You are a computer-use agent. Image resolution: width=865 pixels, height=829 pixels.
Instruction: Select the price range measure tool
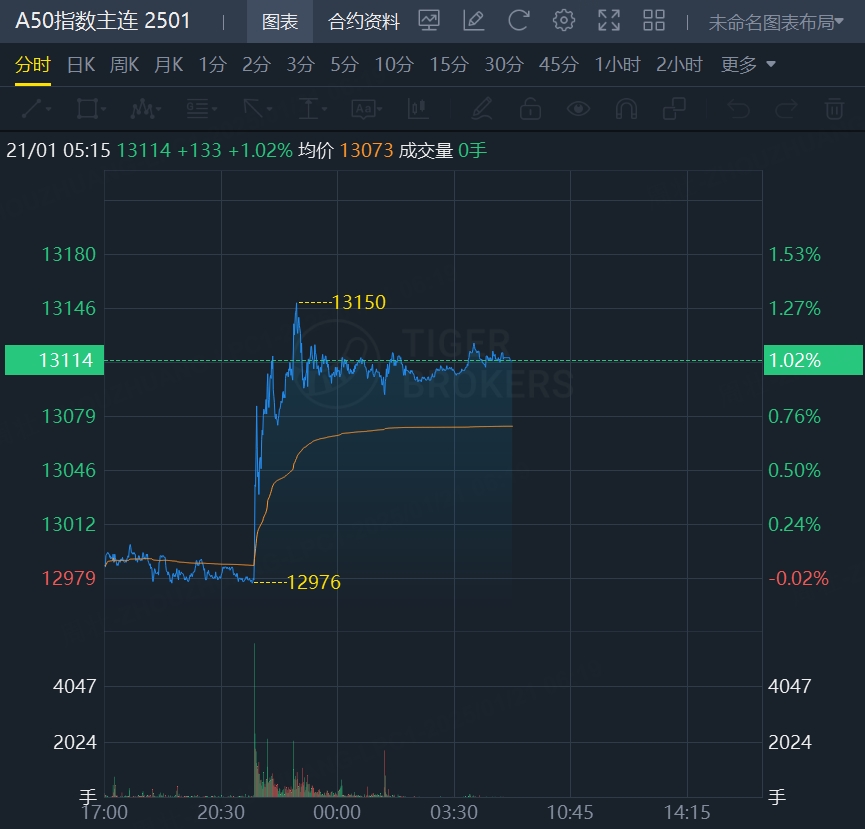point(309,109)
